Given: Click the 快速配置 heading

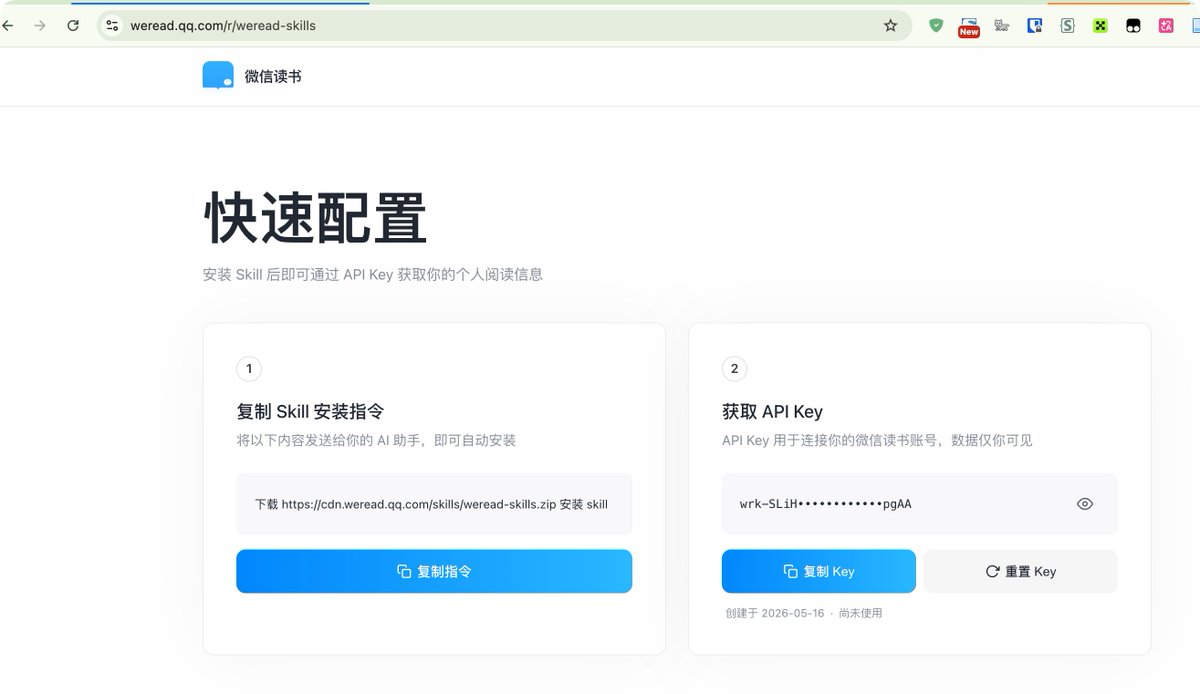Looking at the screenshot, I should [316, 218].
